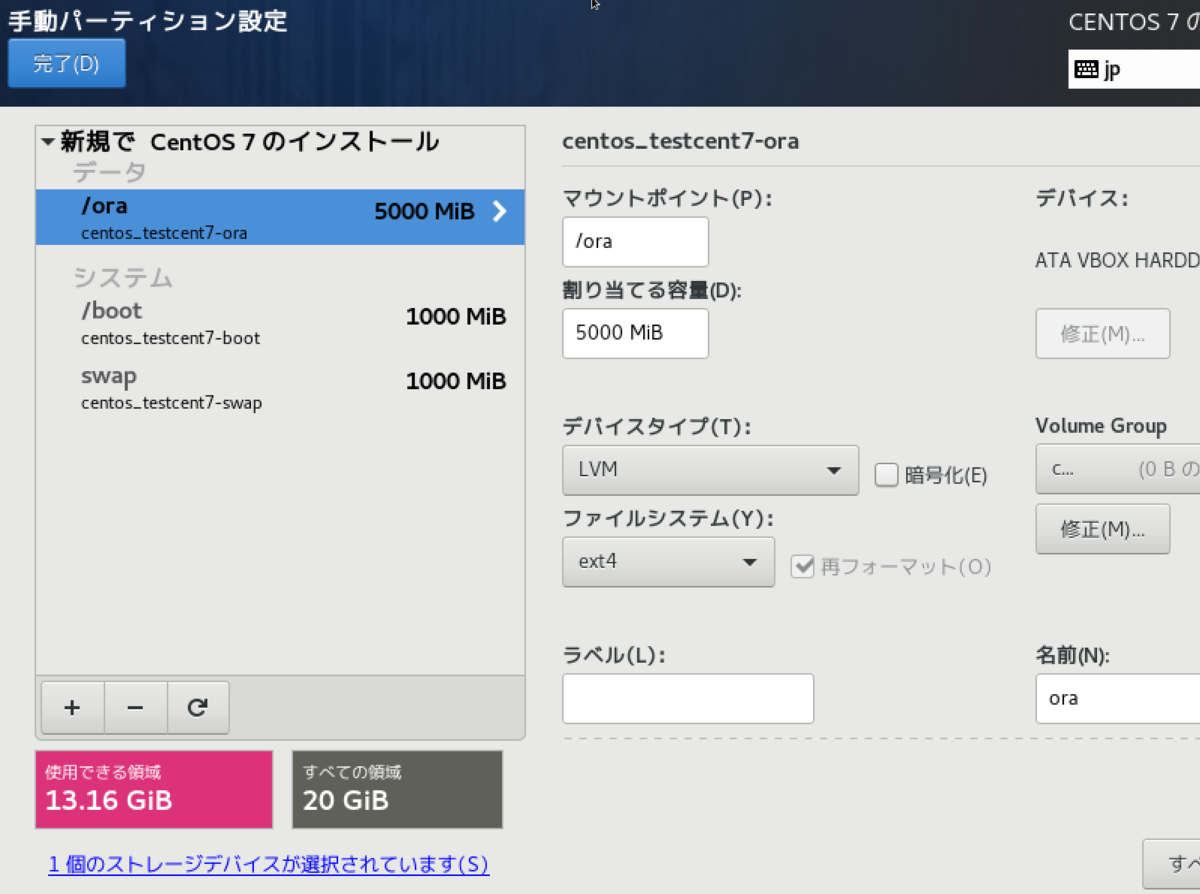Click the ラベル(L) input field

pyautogui.click(x=688, y=698)
